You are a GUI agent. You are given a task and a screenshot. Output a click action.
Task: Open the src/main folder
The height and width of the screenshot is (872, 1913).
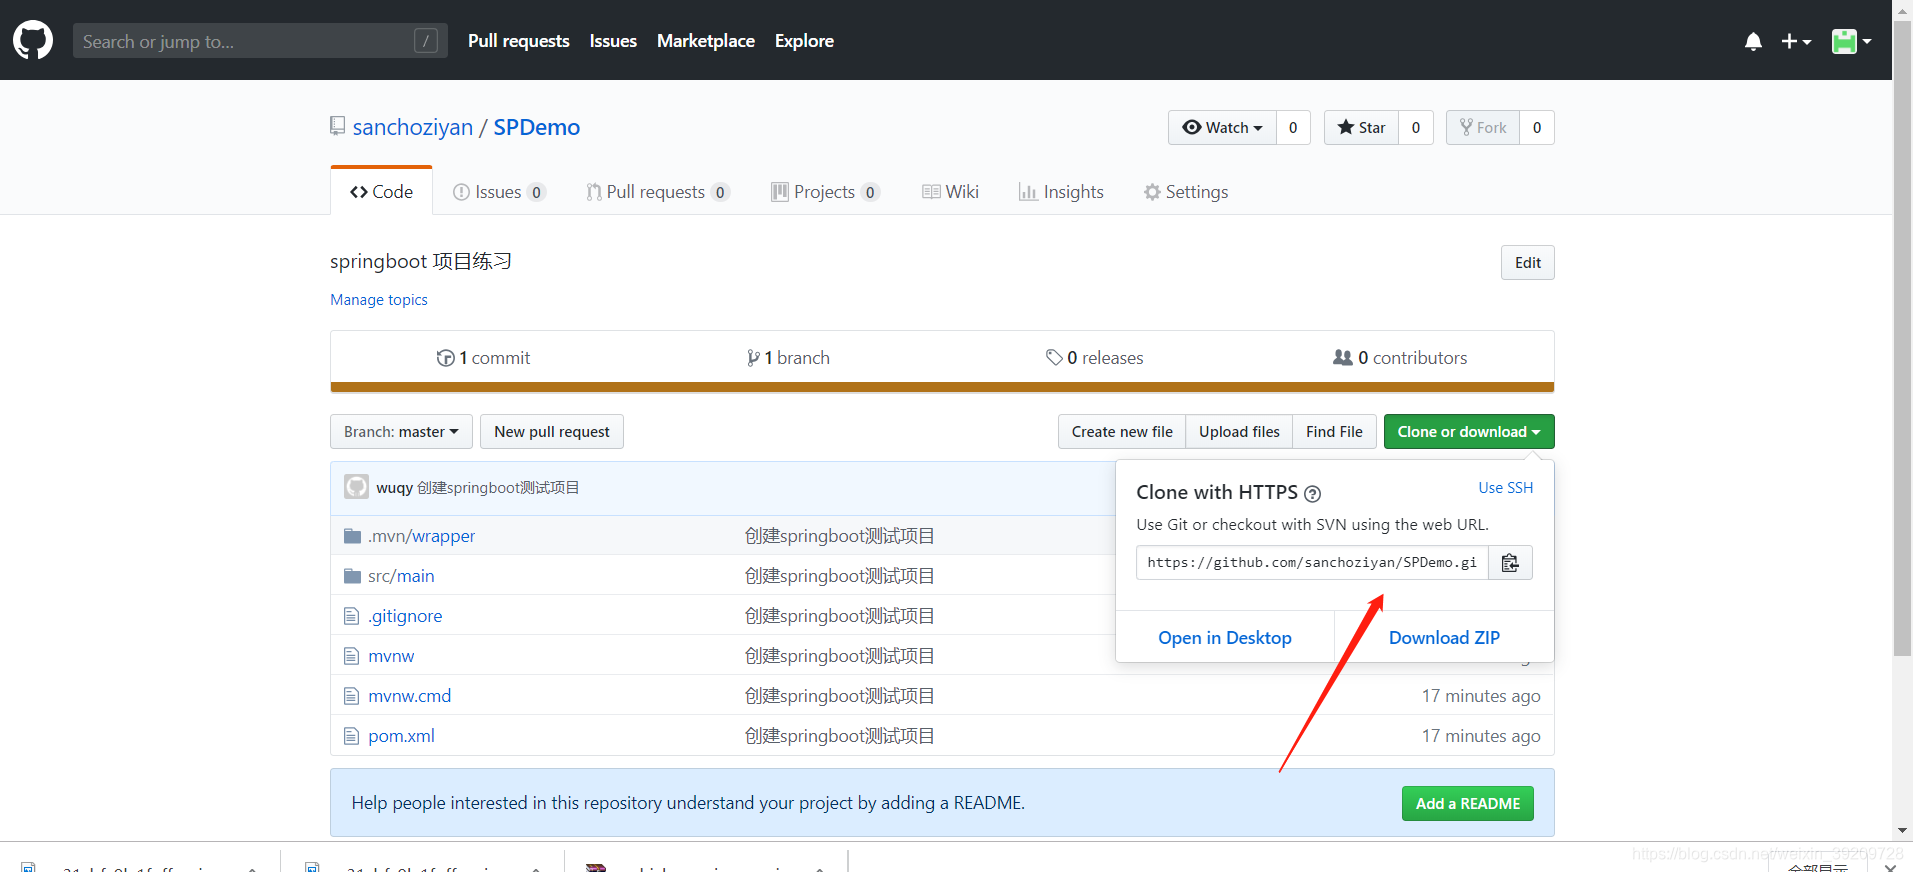pyautogui.click(x=401, y=576)
